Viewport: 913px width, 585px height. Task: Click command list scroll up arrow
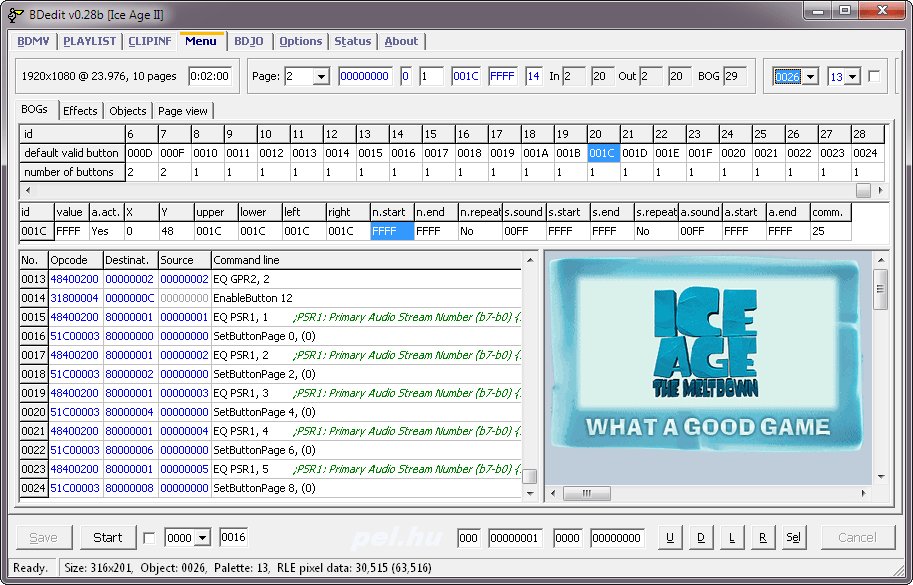[530, 260]
